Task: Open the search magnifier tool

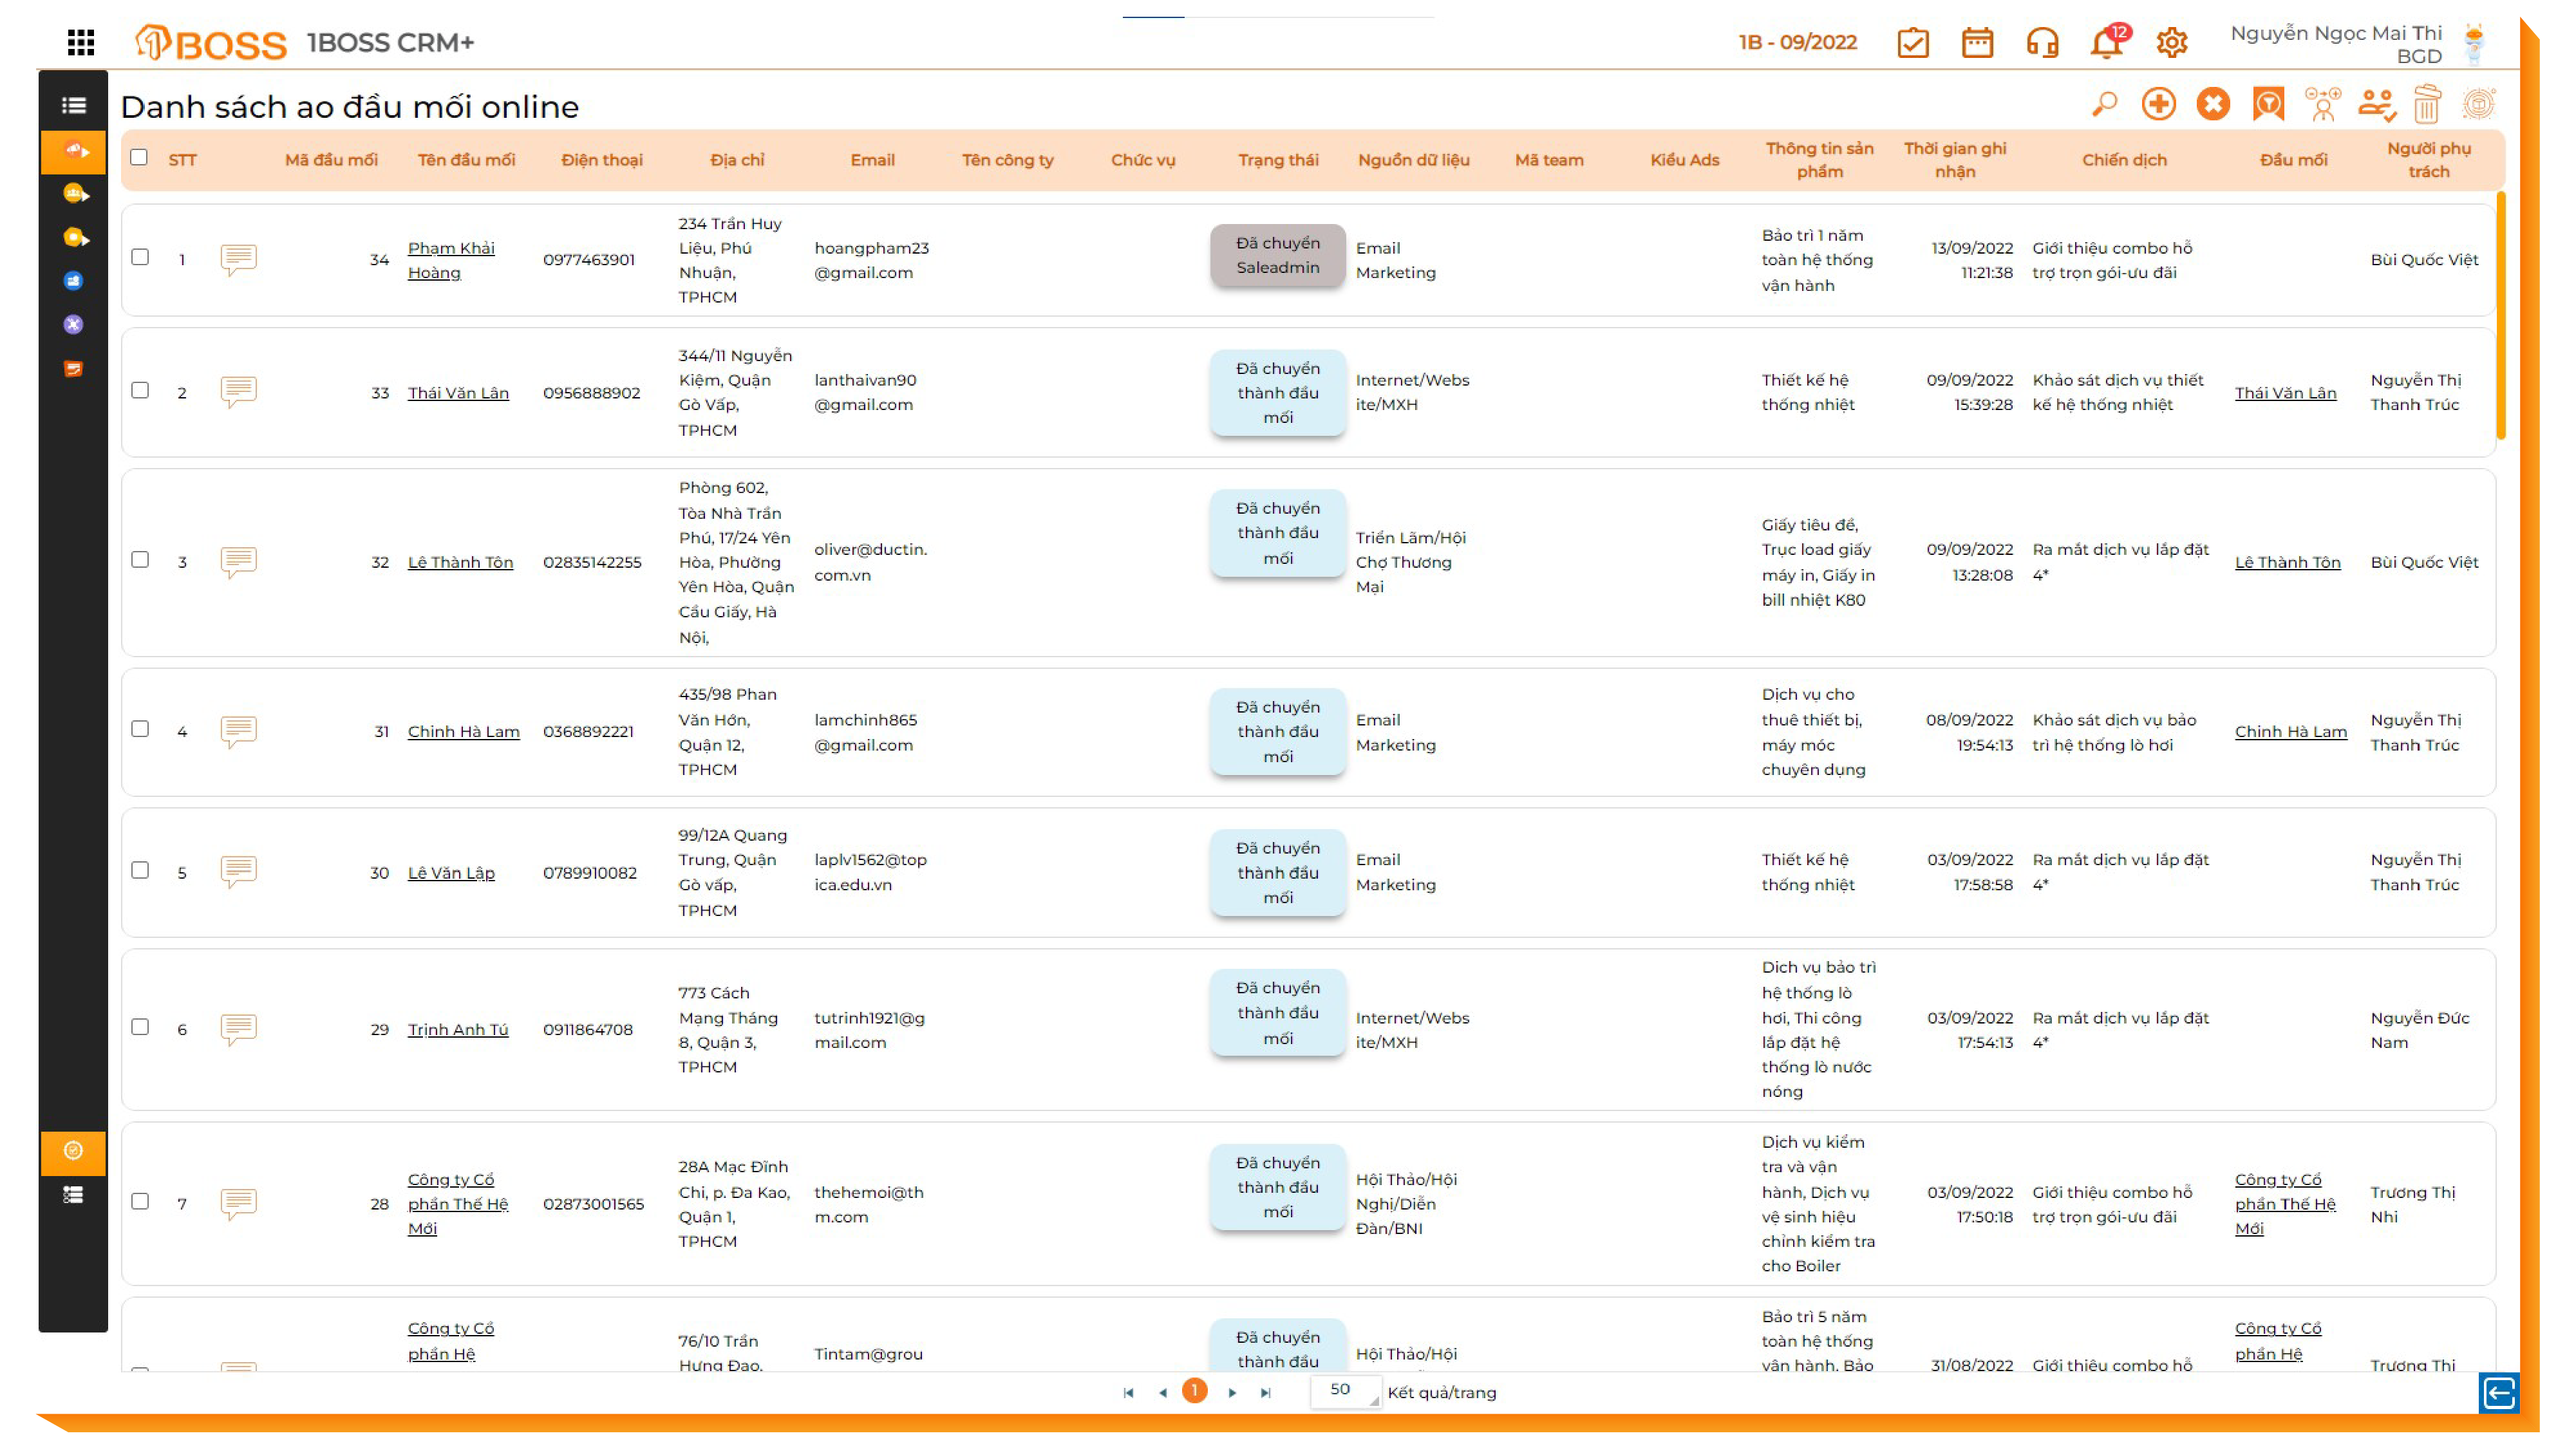Action: coord(2104,104)
